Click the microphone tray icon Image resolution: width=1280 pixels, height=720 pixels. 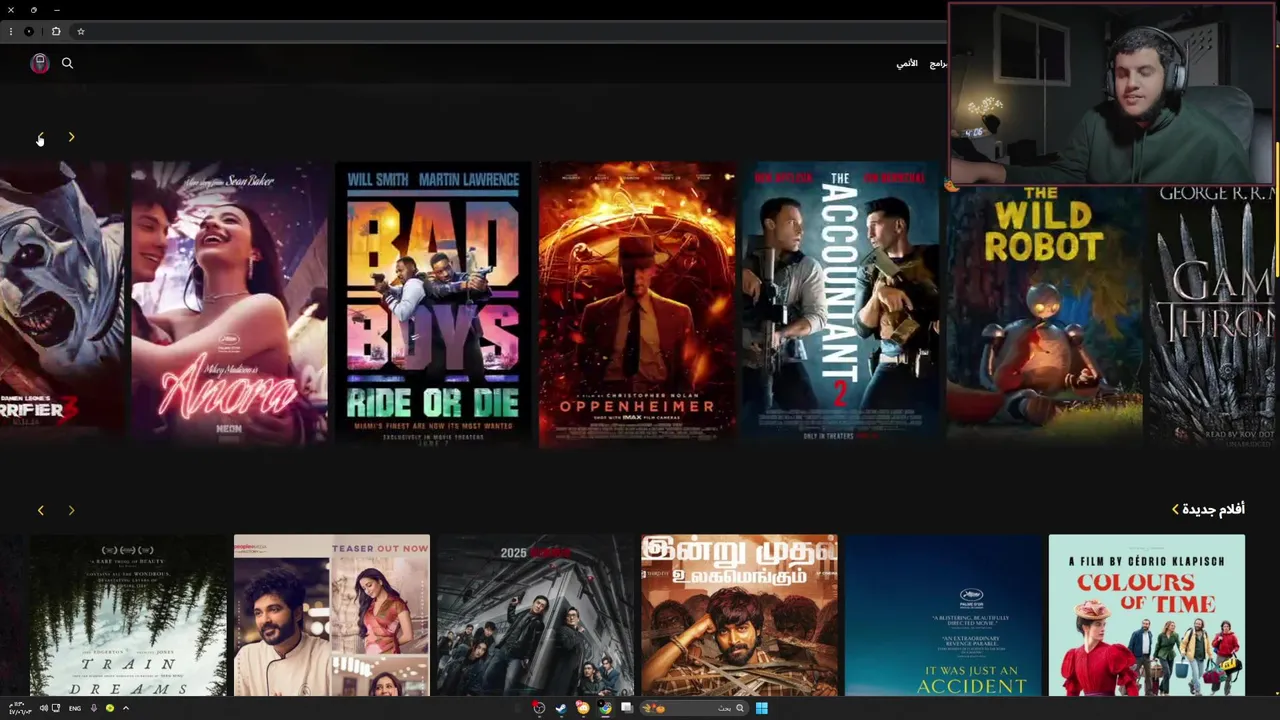coord(94,708)
